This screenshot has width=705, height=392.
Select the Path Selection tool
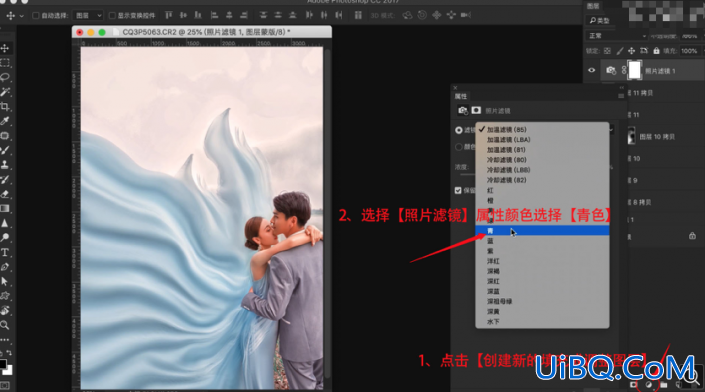coord(5,281)
